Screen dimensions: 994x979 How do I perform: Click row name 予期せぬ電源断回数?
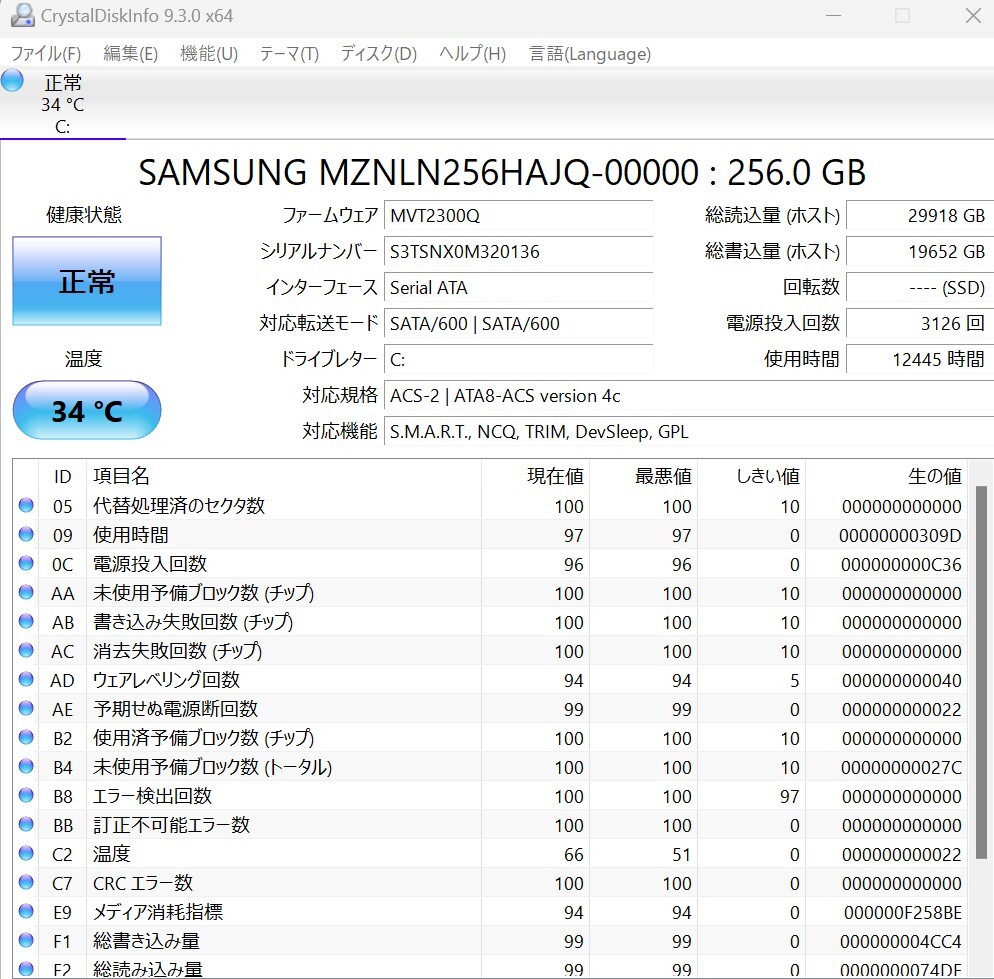point(175,709)
